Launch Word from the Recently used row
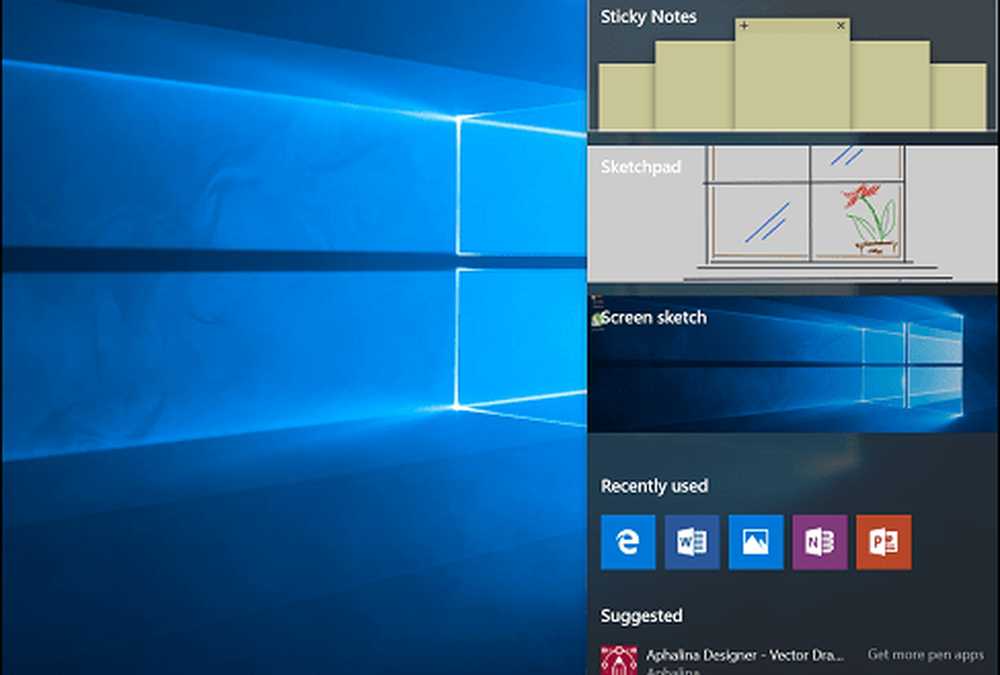1000x675 pixels. [692, 542]
